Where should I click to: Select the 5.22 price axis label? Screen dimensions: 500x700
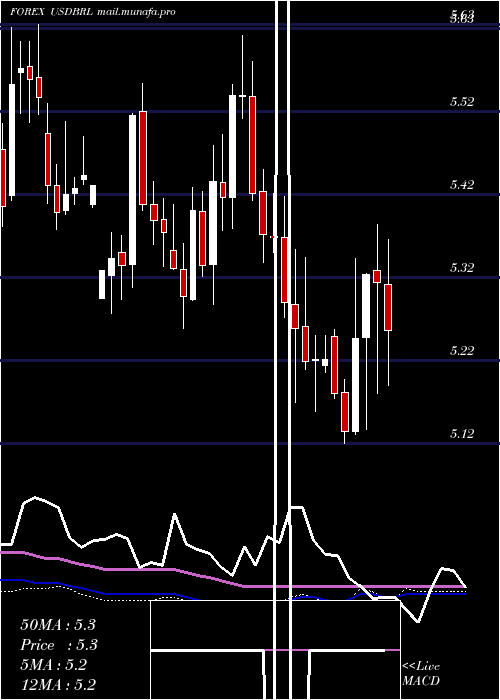[462, 350]
